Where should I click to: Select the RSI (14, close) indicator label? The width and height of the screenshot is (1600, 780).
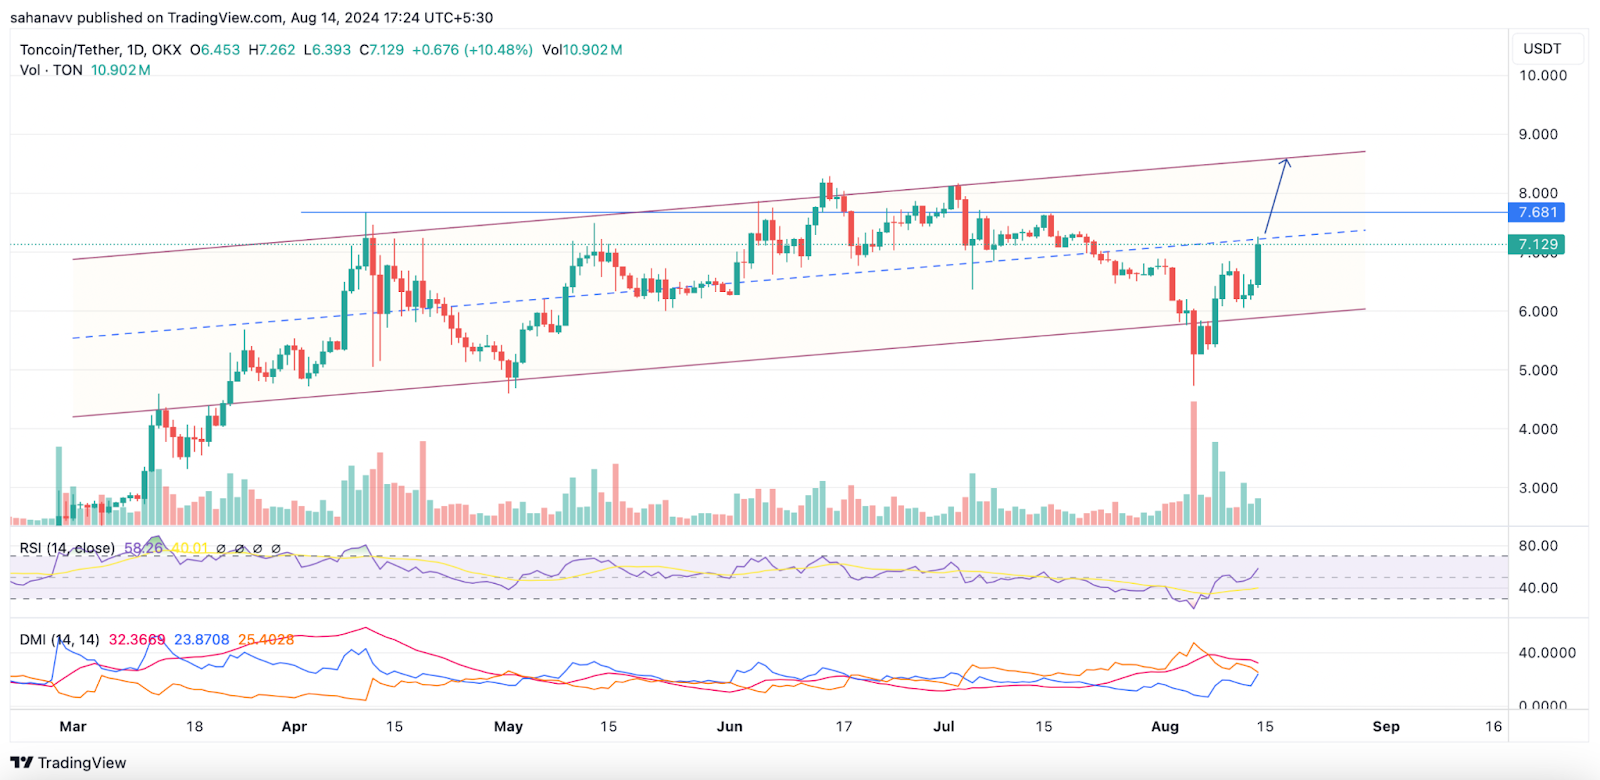67,548
